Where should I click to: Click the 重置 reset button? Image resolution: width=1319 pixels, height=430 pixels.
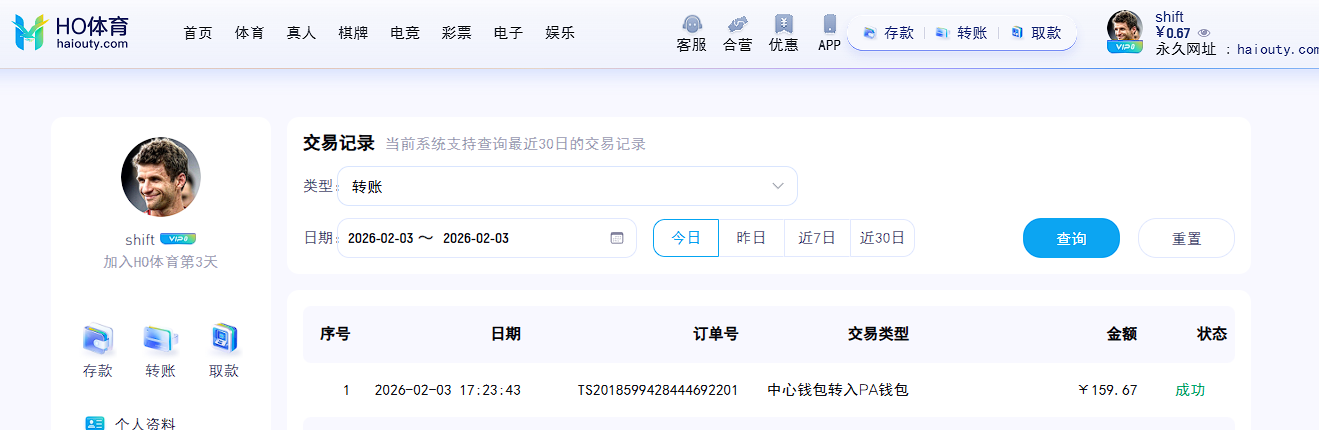1186,238
